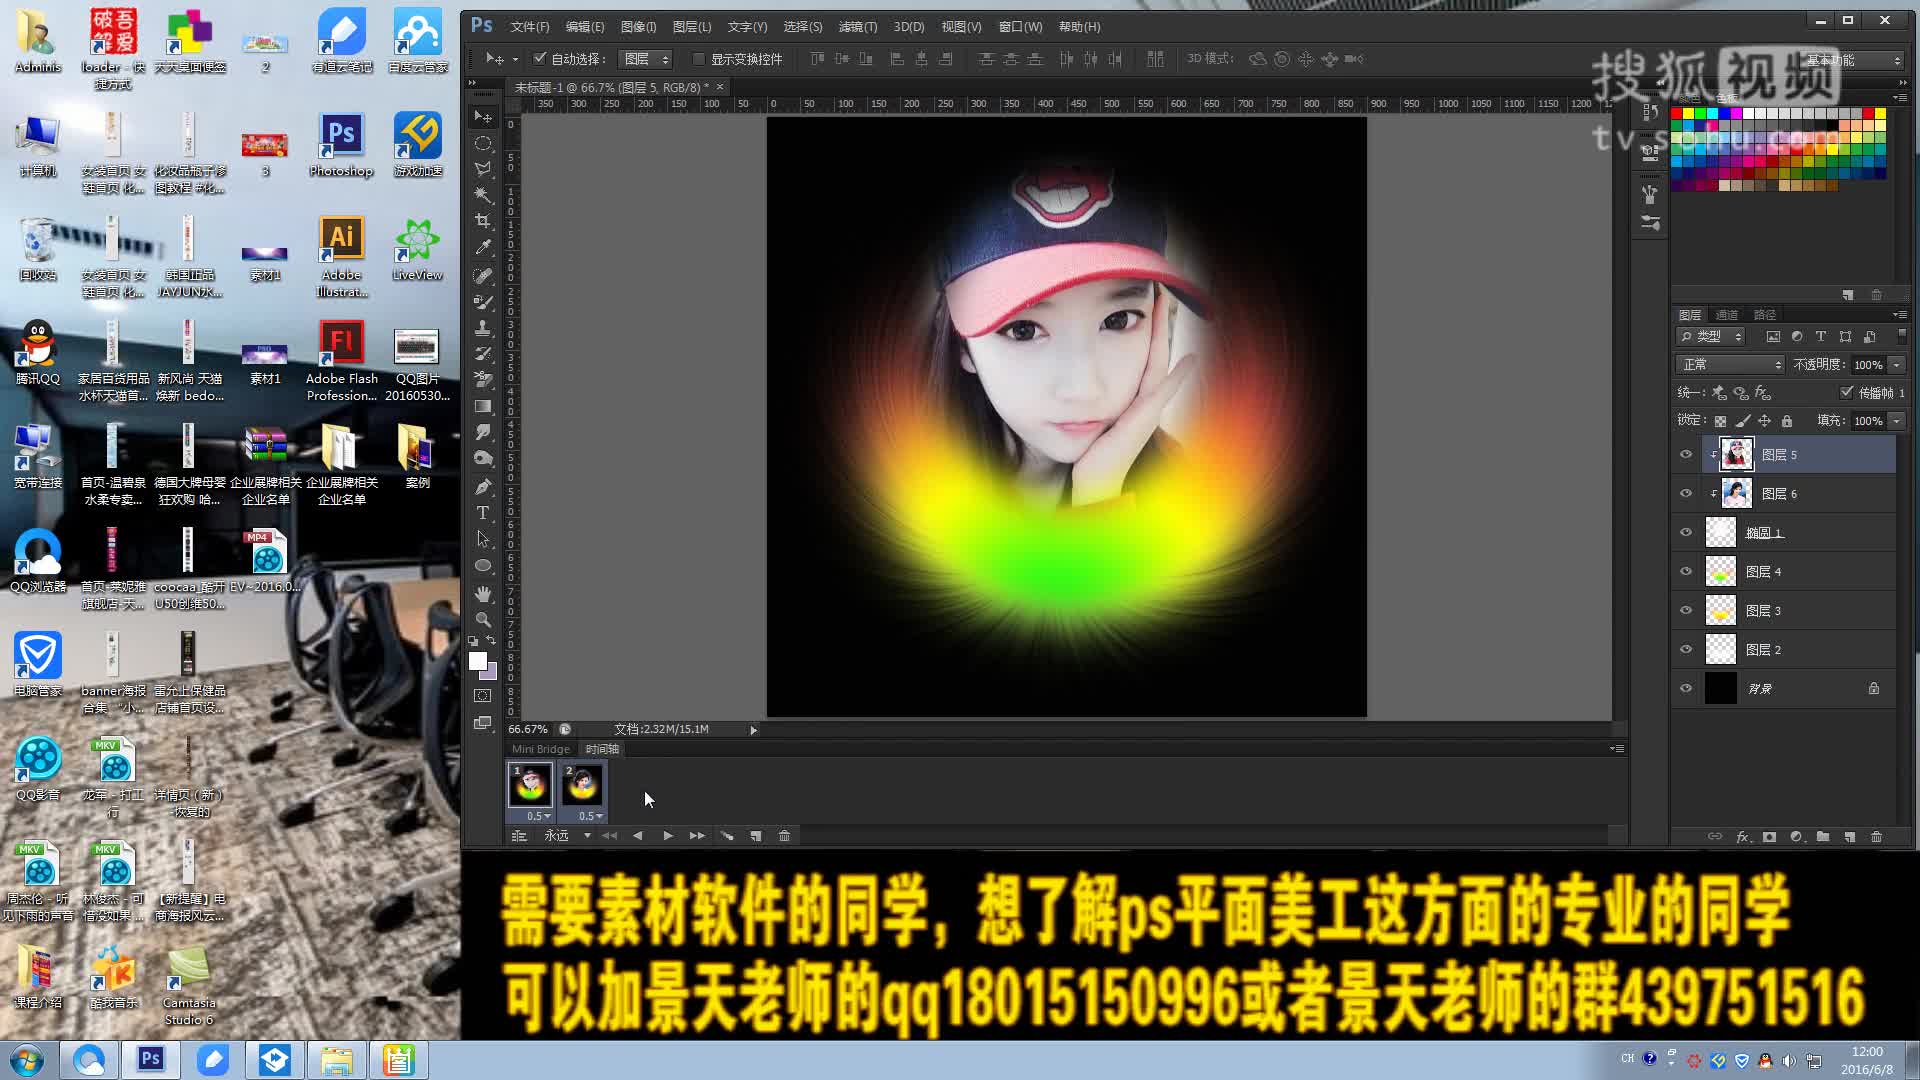
Task: Hide the 背景 background layer
Action: (1686, 688)
